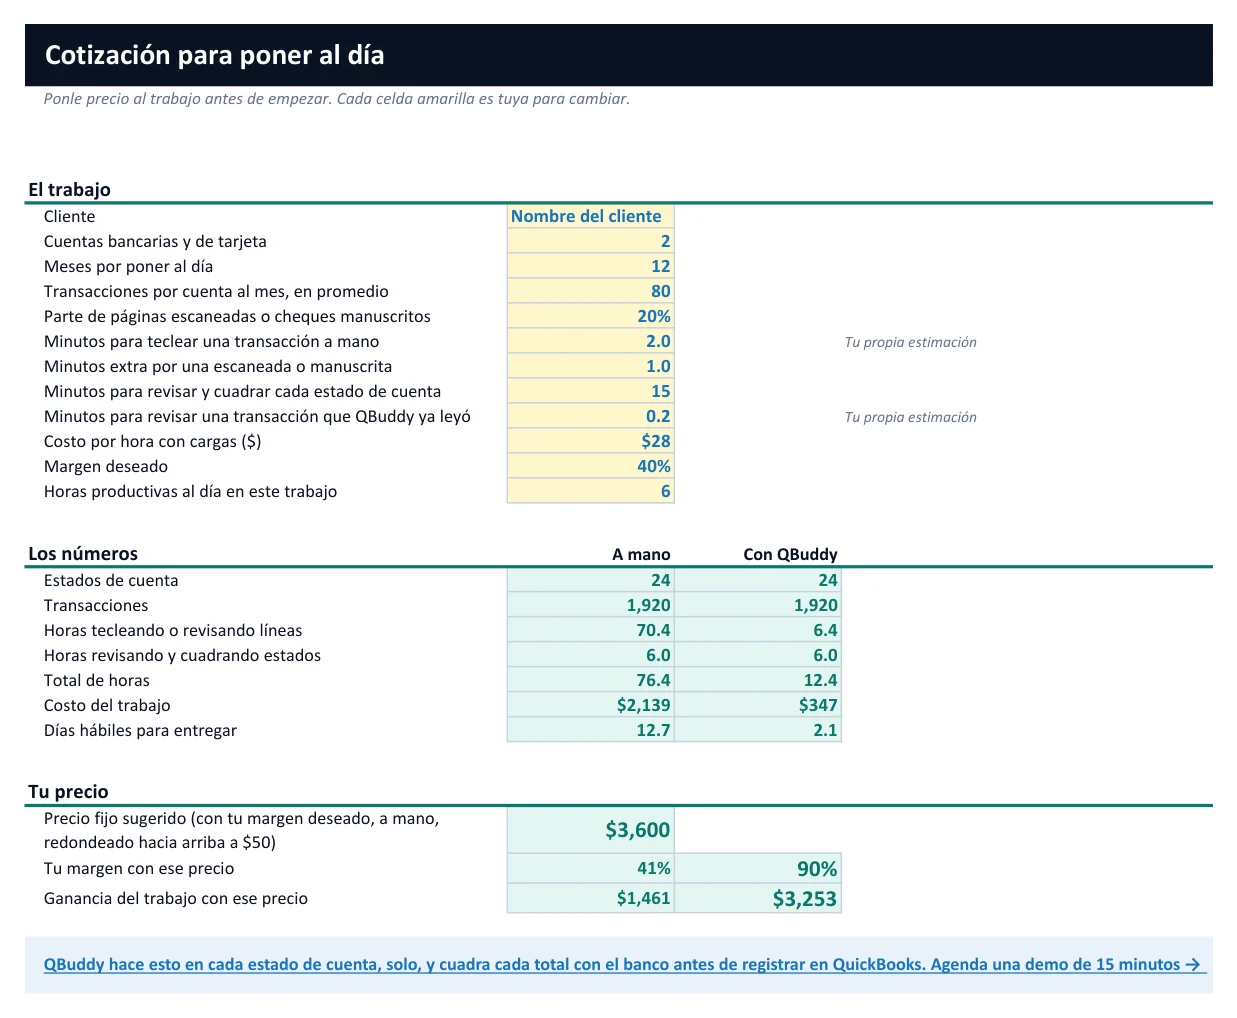
Task: Select the Con QBuddy profit $3,253 cell
Action: 758,899
